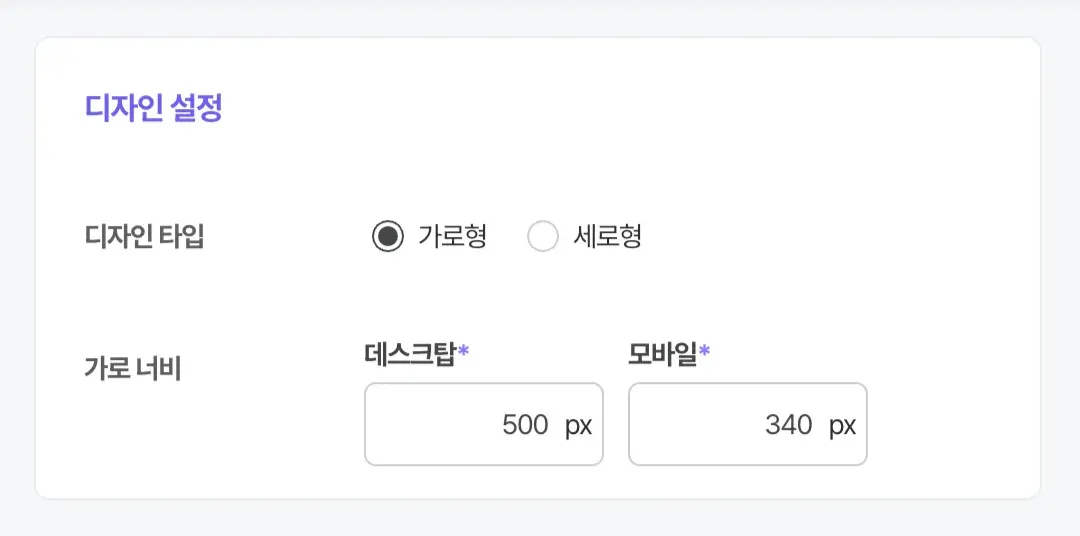Click the px unit in 모바일 field
Image resolution: width=1080 pixels, height=536 pixels.
click(x=842, y=425)
